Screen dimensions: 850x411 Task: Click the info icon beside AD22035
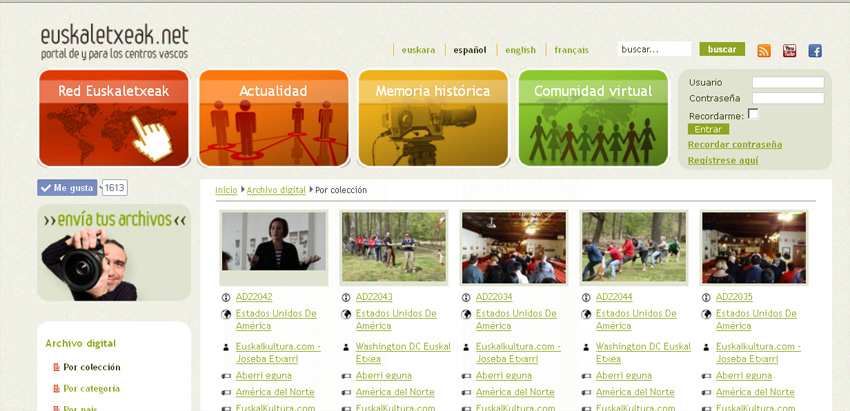tap(706, 297)
